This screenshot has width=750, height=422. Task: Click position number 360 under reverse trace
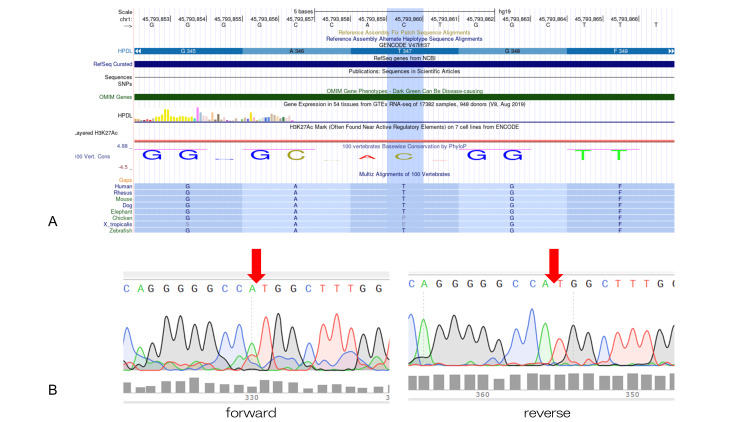[483, 395]
